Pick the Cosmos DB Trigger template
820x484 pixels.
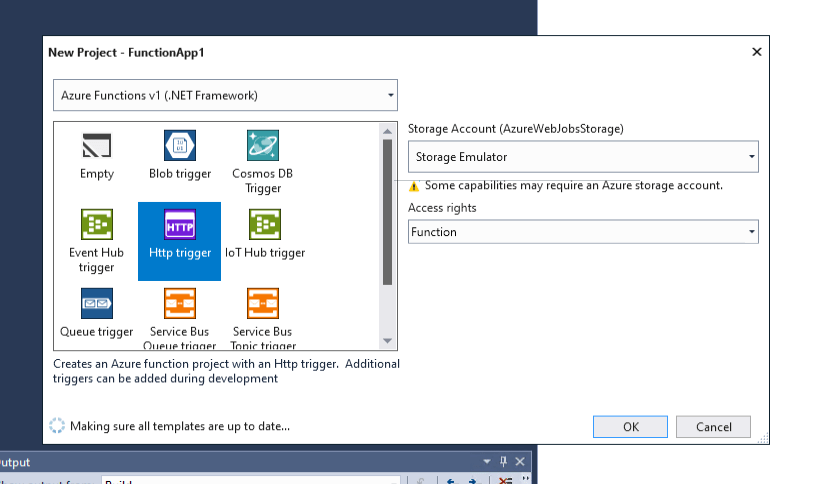point(263,162)
